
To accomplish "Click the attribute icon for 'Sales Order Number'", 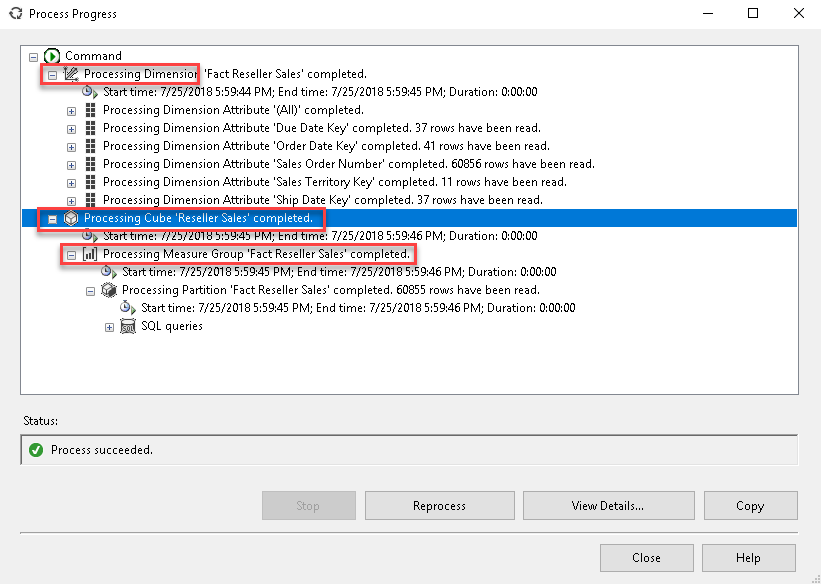I will click(x=88, y=163).
